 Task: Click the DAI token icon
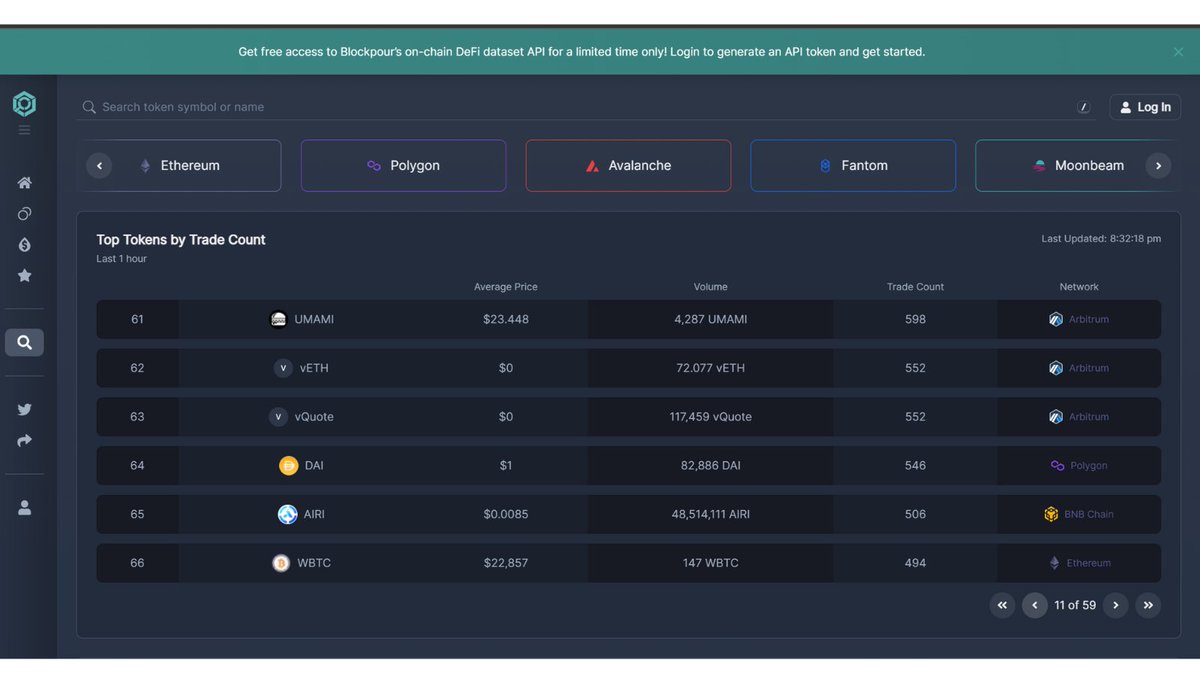[288, 466]
